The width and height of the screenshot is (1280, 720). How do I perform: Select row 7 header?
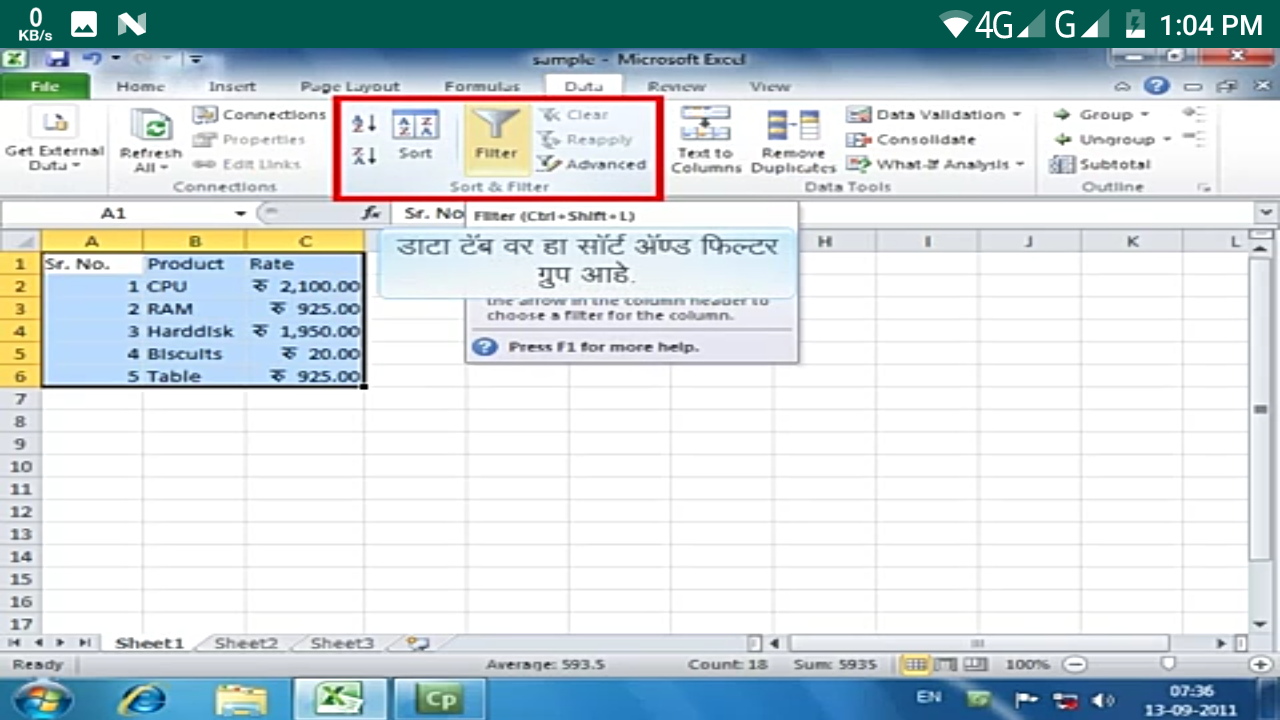pos(21,399)
